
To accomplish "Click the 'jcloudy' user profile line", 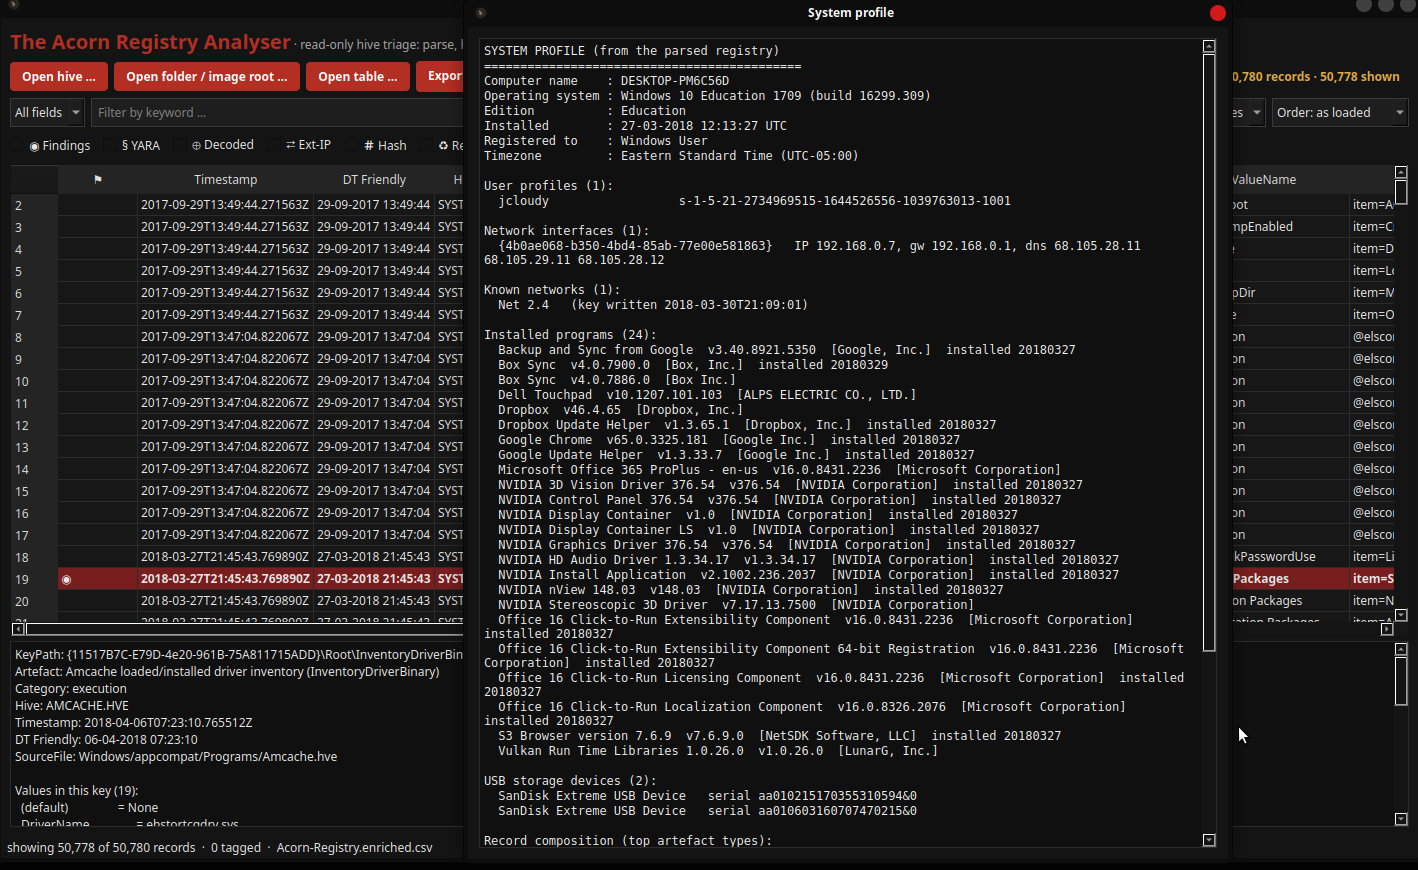I will [x=754, y=201].
